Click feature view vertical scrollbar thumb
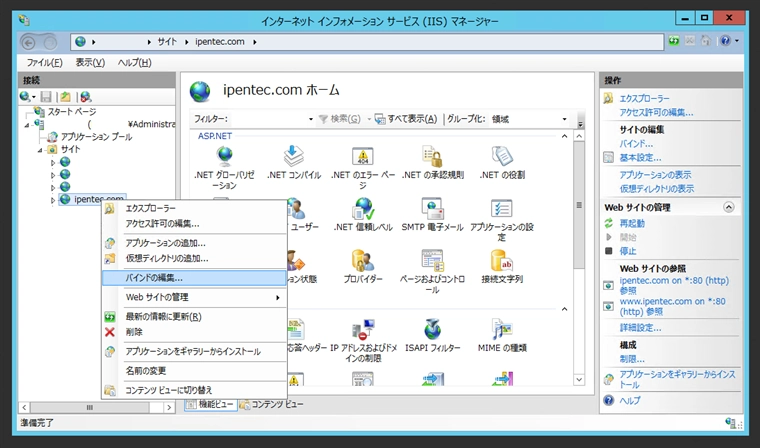Image resolution: width=760 pixels, height=448 pixels. point(579,206)
